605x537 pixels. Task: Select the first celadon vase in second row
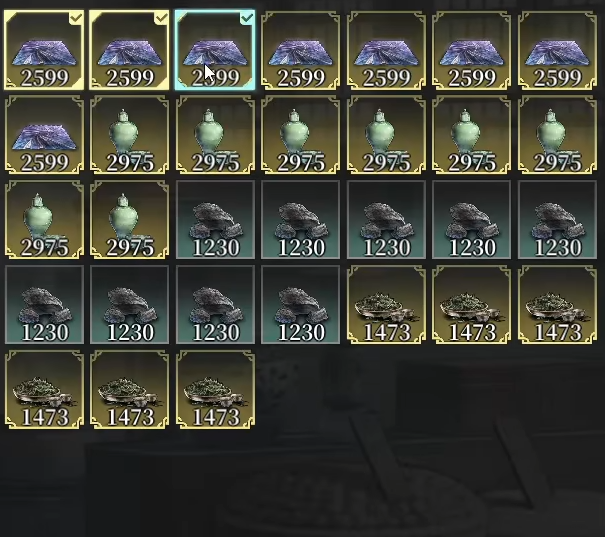click(129, 135)
